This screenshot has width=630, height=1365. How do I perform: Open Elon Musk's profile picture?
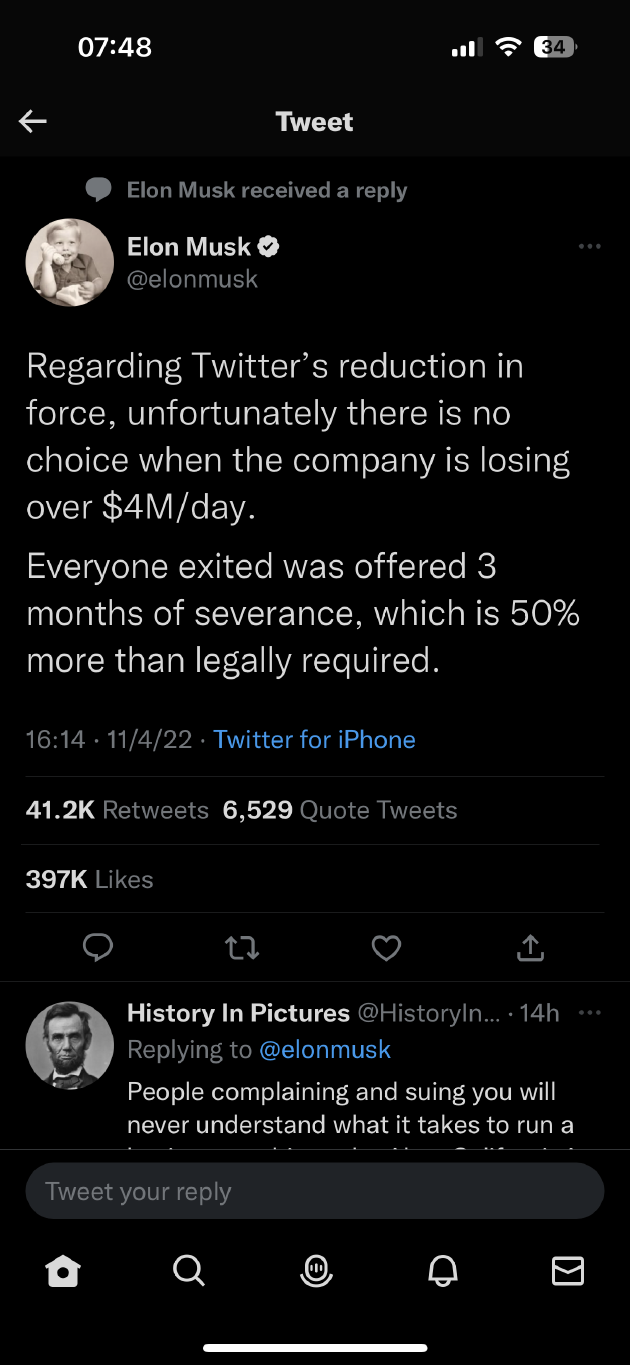click(69, 262)
